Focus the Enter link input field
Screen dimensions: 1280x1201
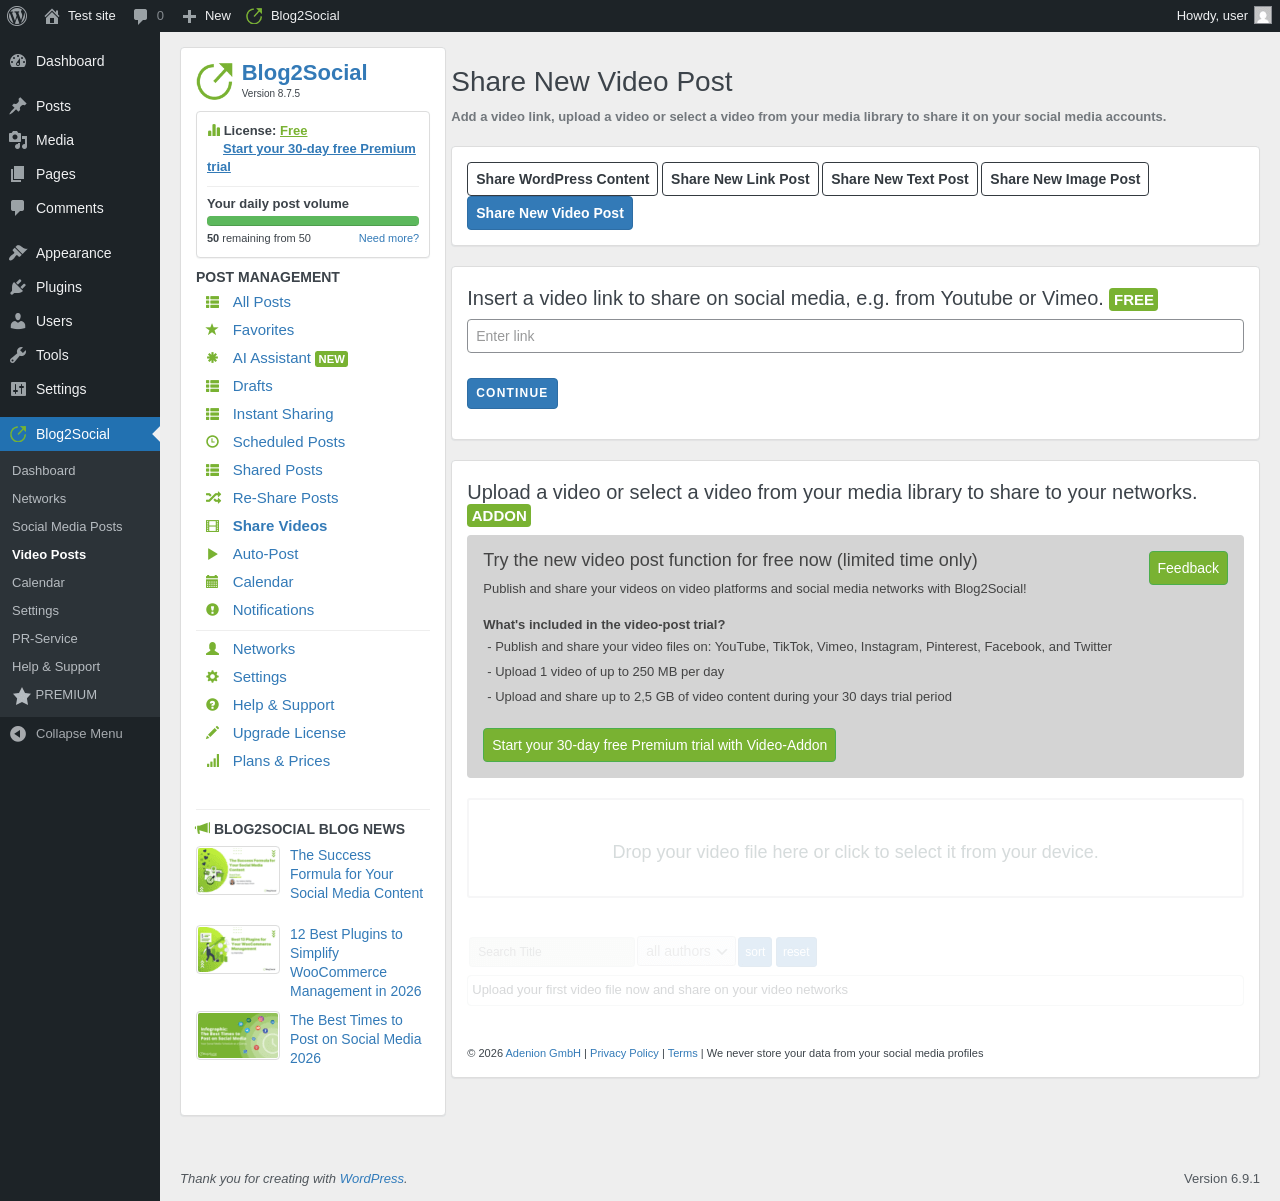tap(855, 336)
